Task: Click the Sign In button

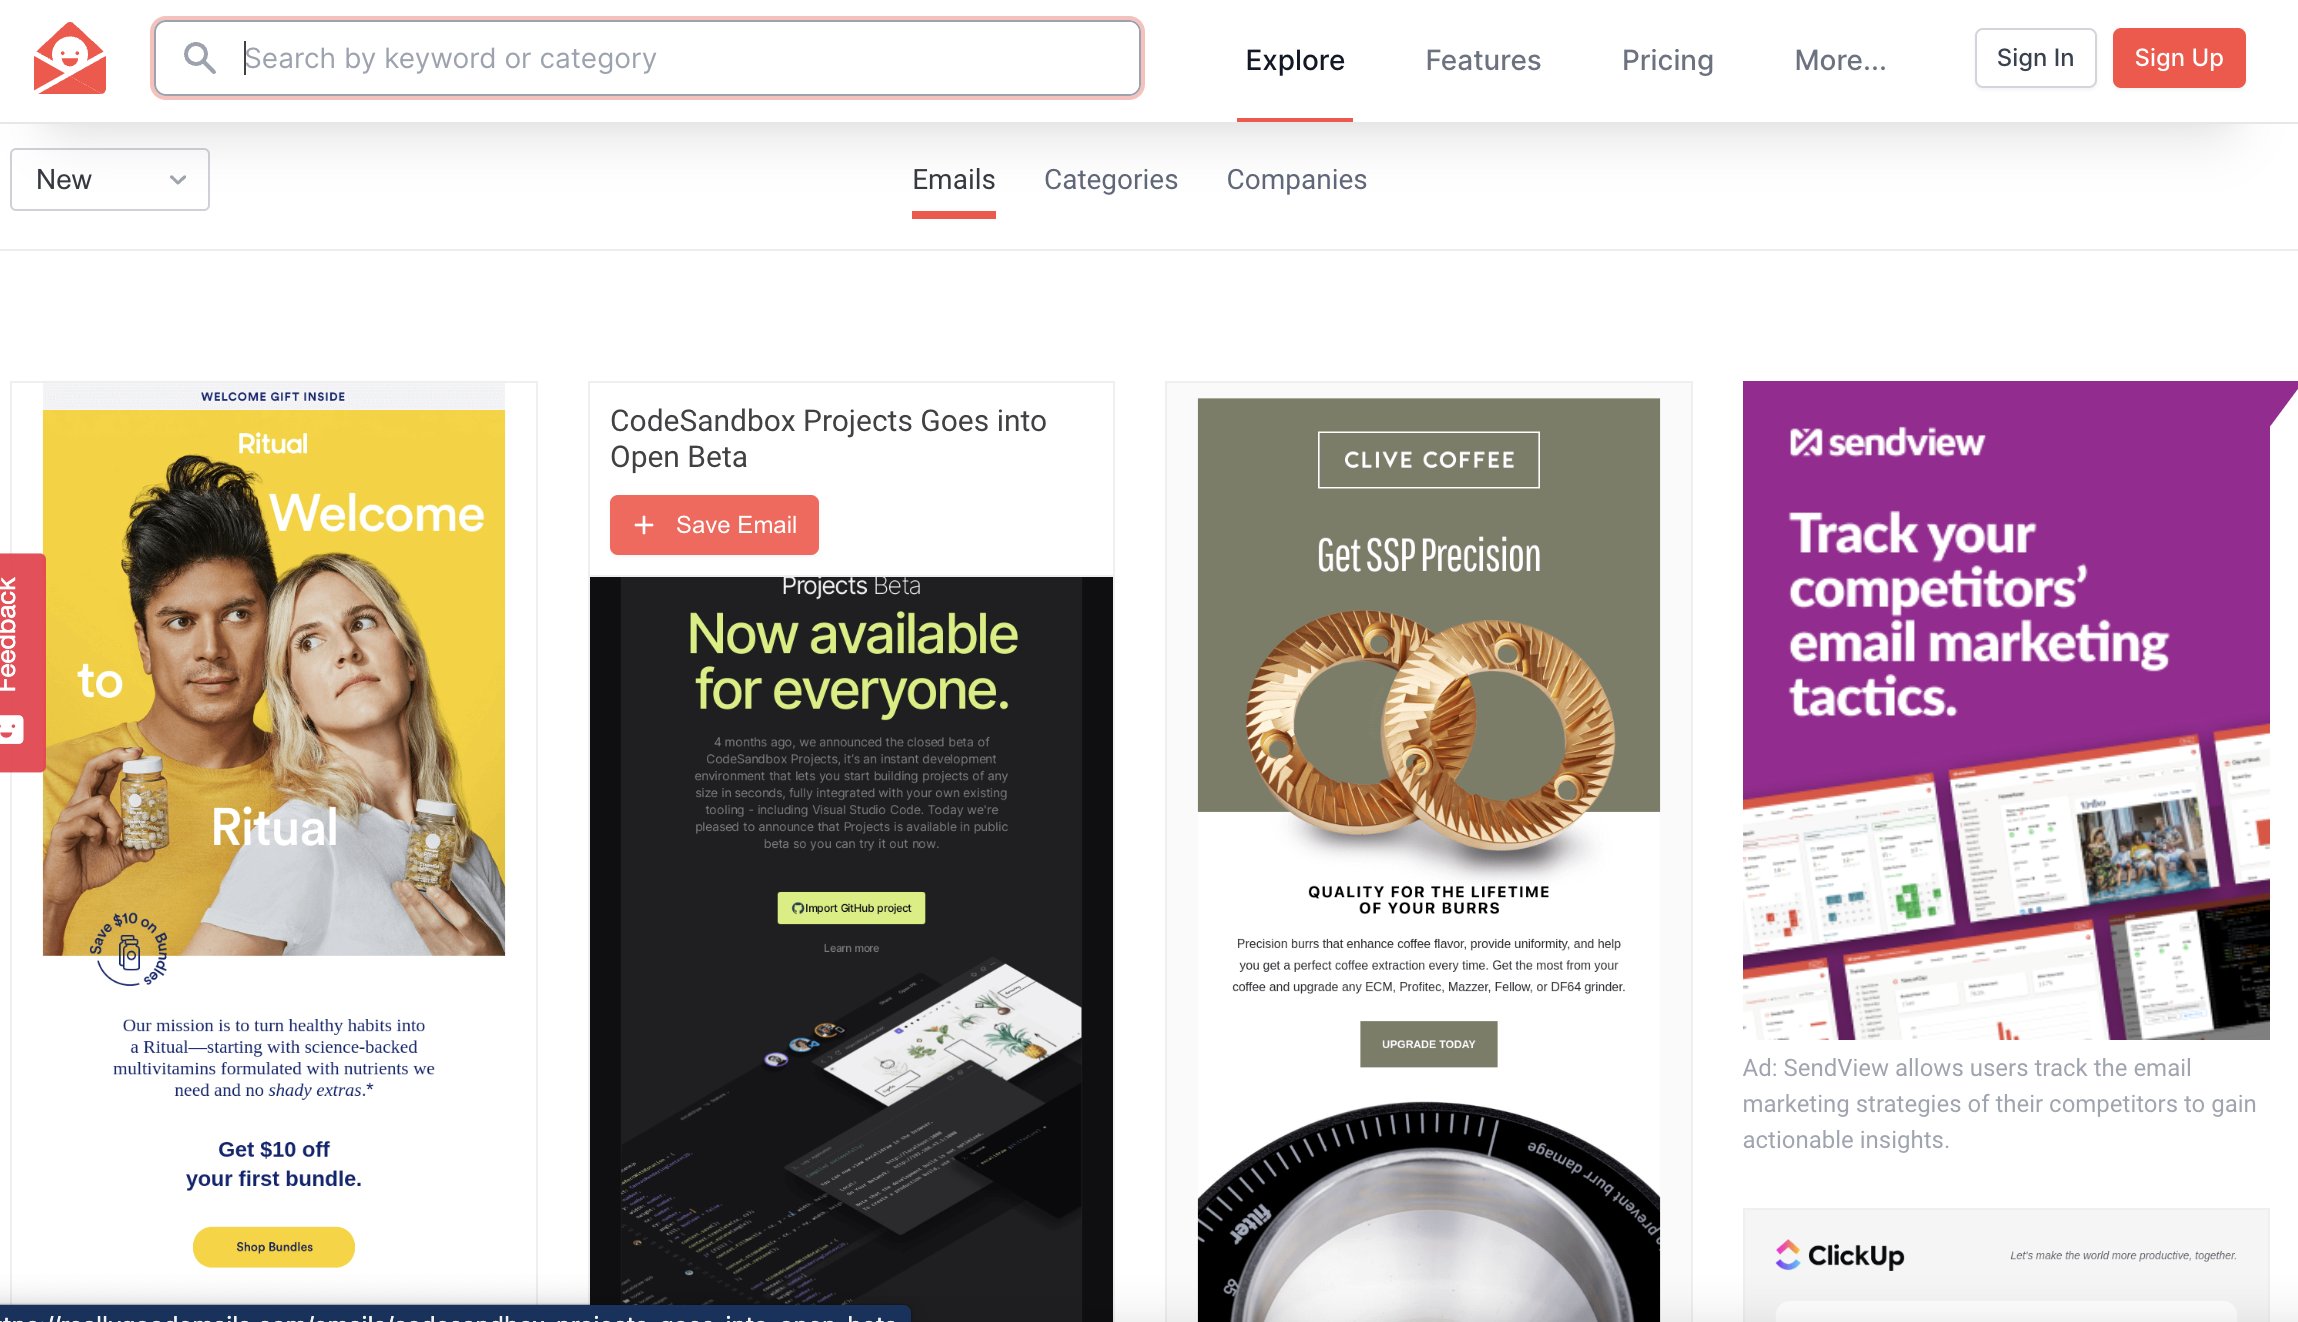Action: click(x=2035, y=58)
